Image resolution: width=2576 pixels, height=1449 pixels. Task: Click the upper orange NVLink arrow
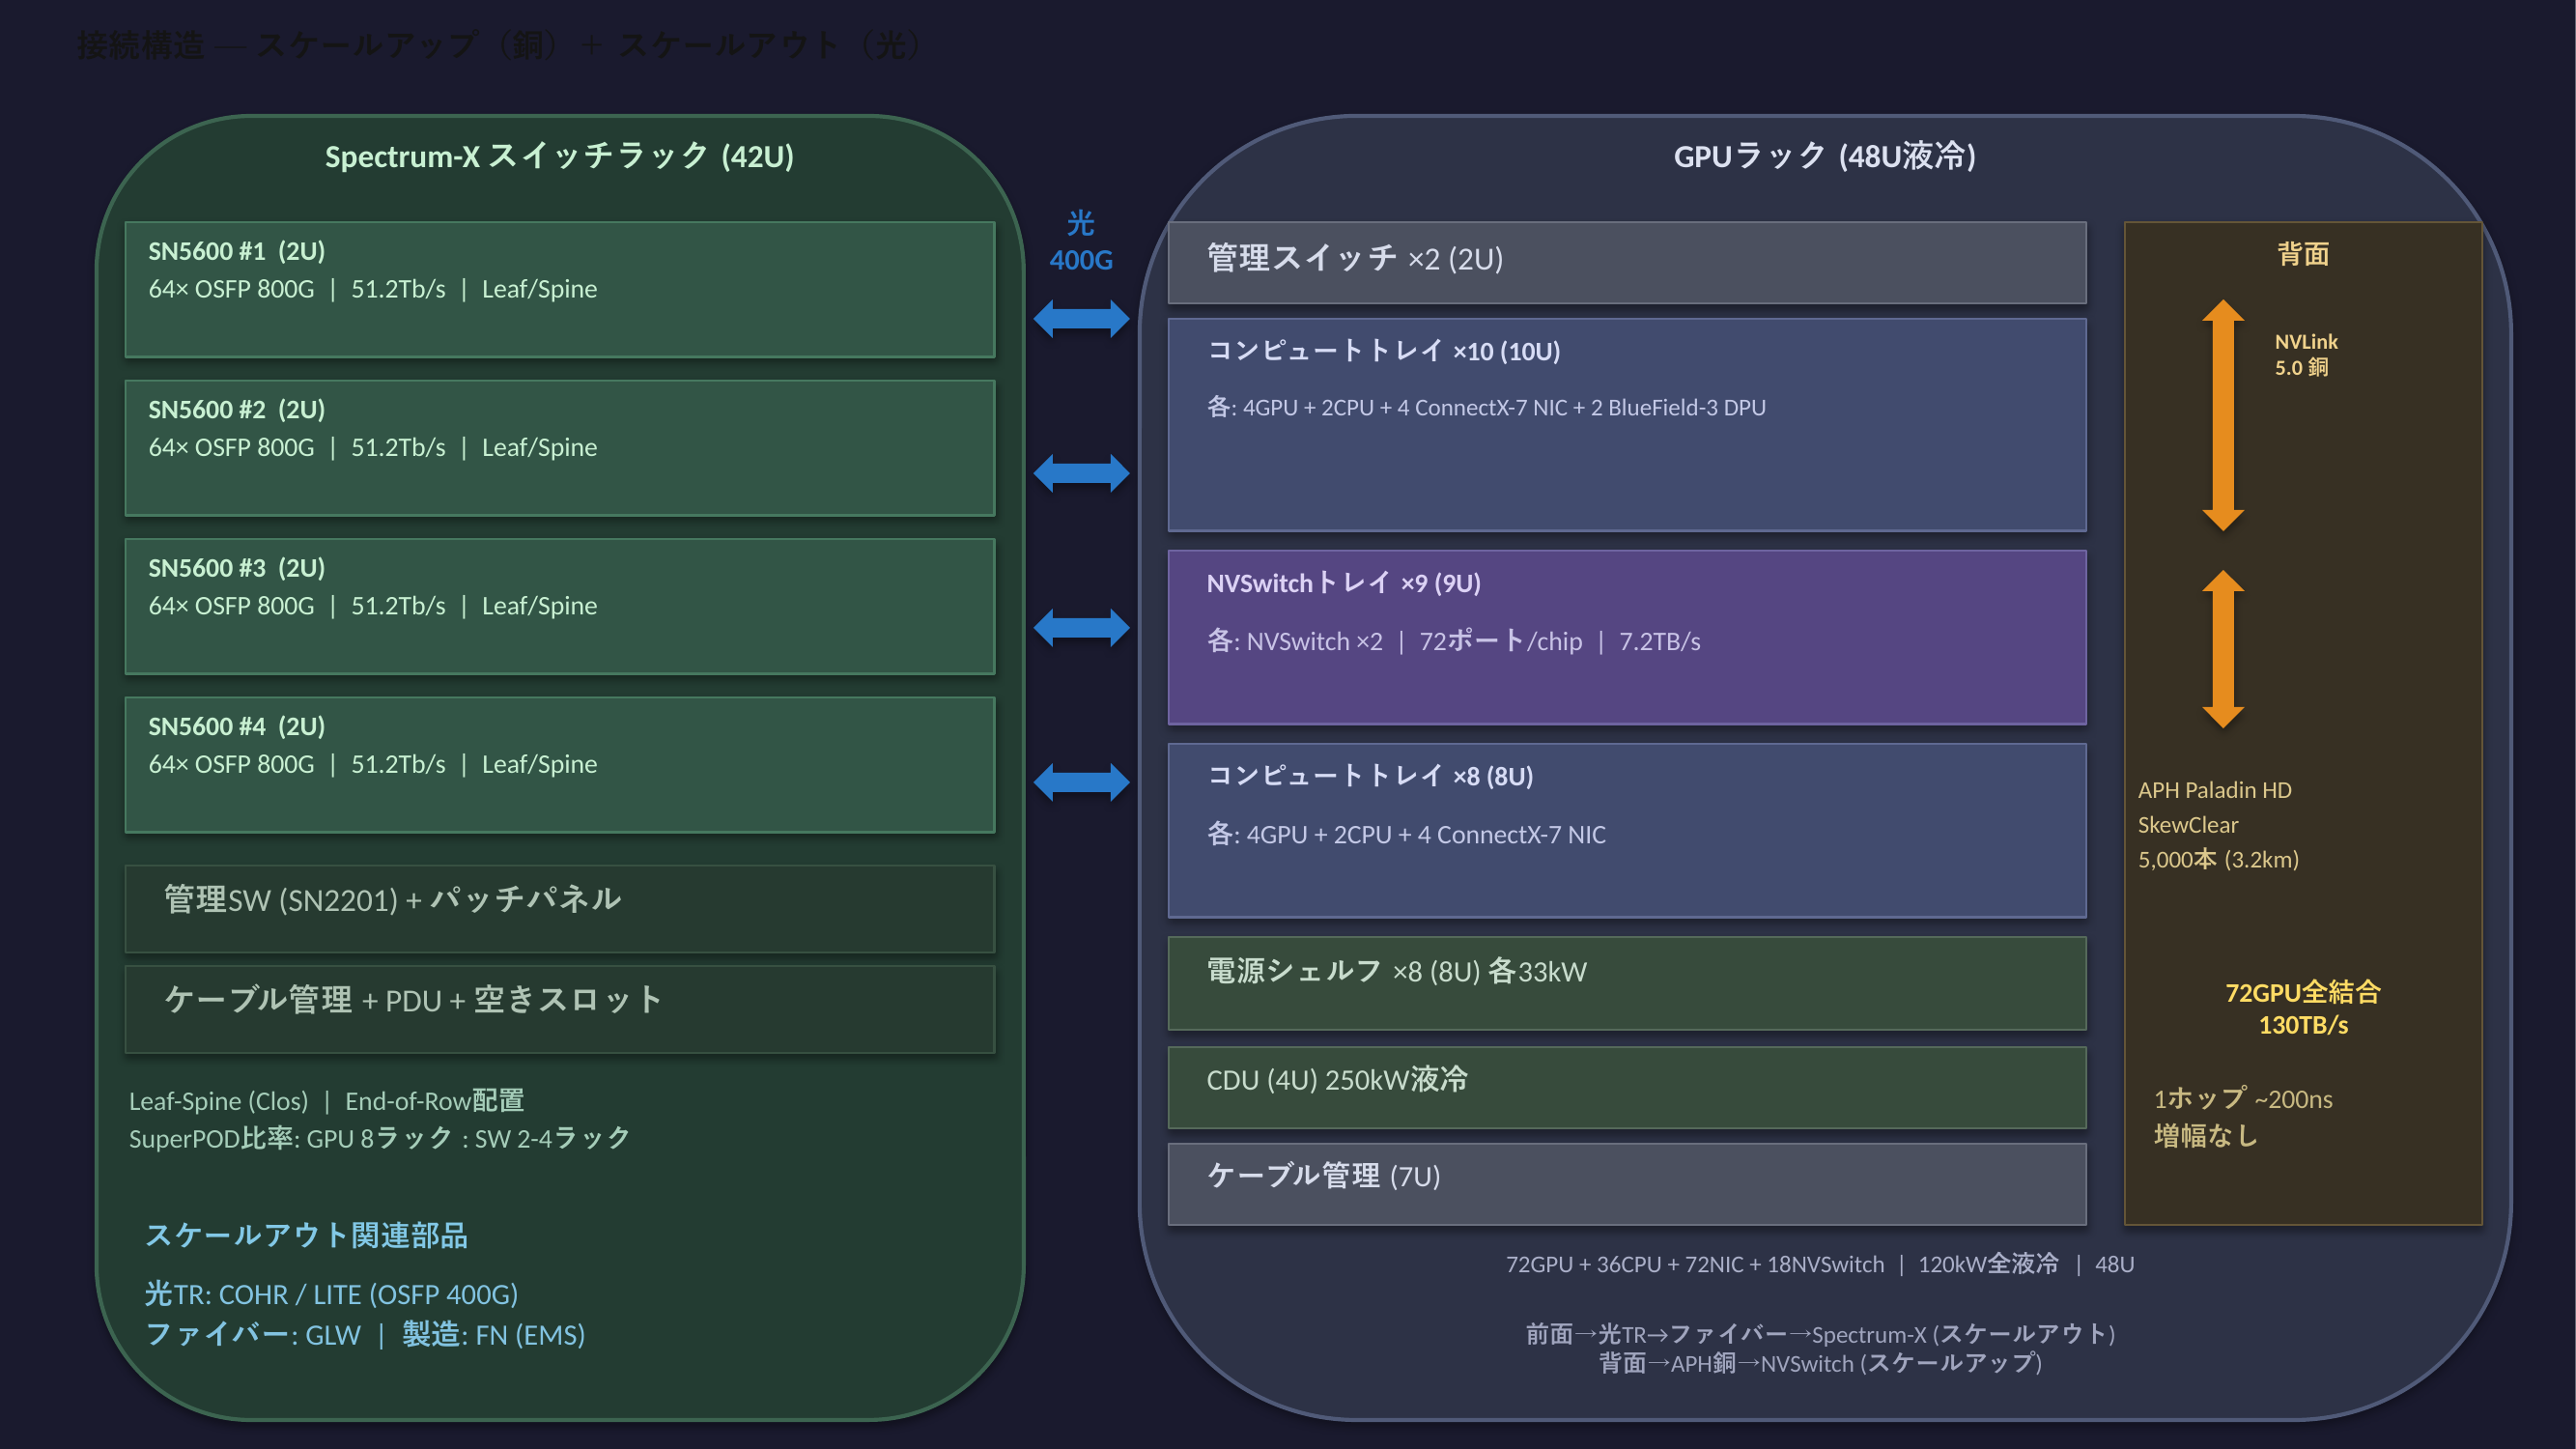point(2223,415)
